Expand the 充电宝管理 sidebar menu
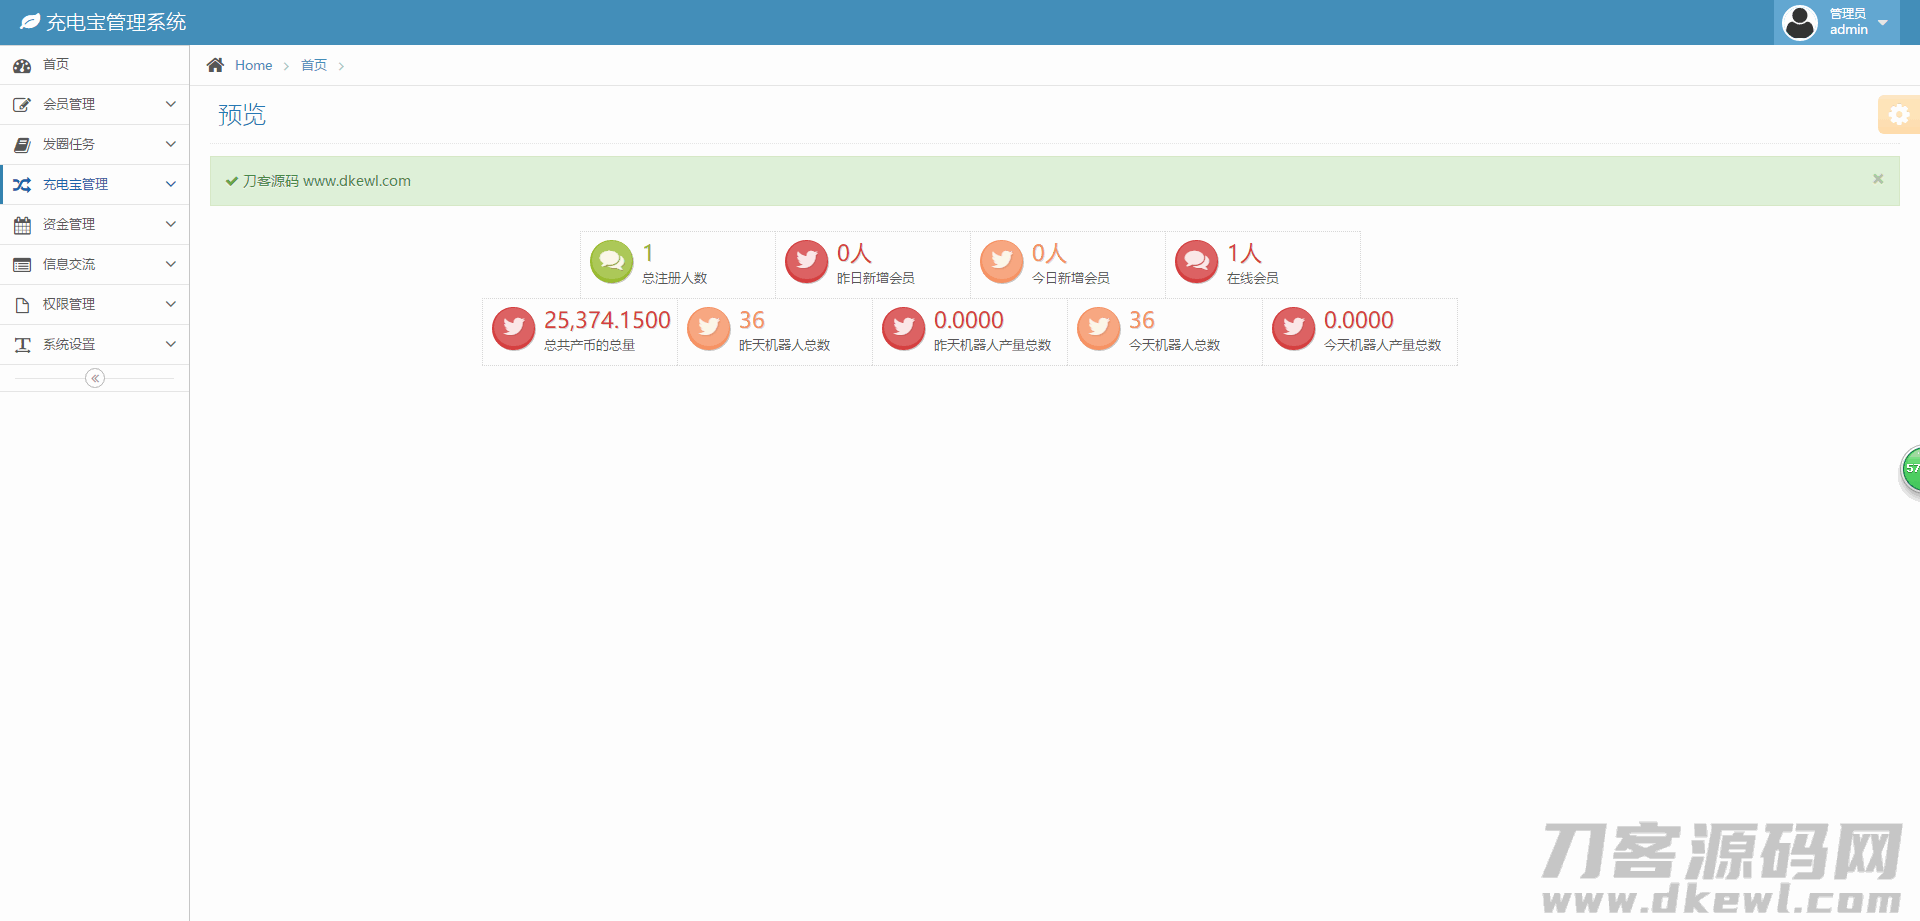The width and height of the screenshot is (1920, 921). click(x=94, y=184)
